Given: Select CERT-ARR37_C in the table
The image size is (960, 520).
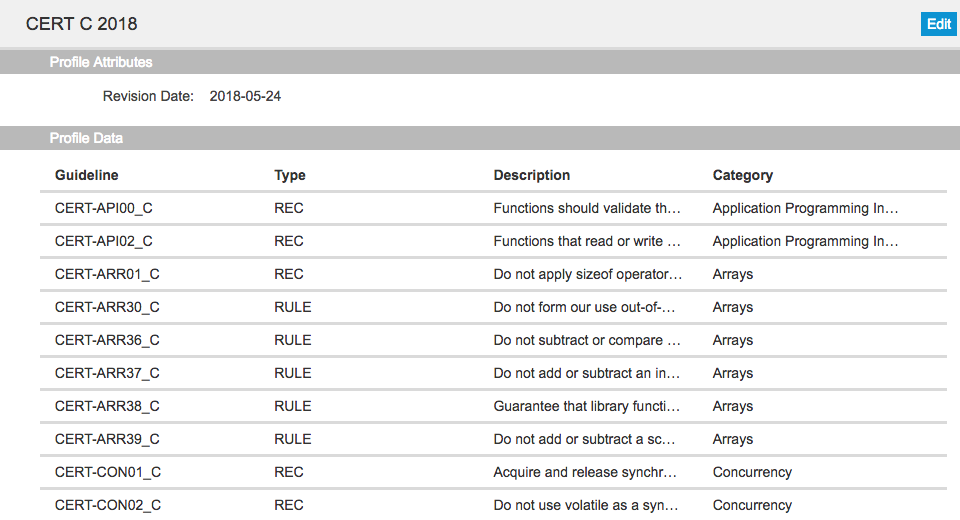Looking at the screenshot, I should pos(493,374).
